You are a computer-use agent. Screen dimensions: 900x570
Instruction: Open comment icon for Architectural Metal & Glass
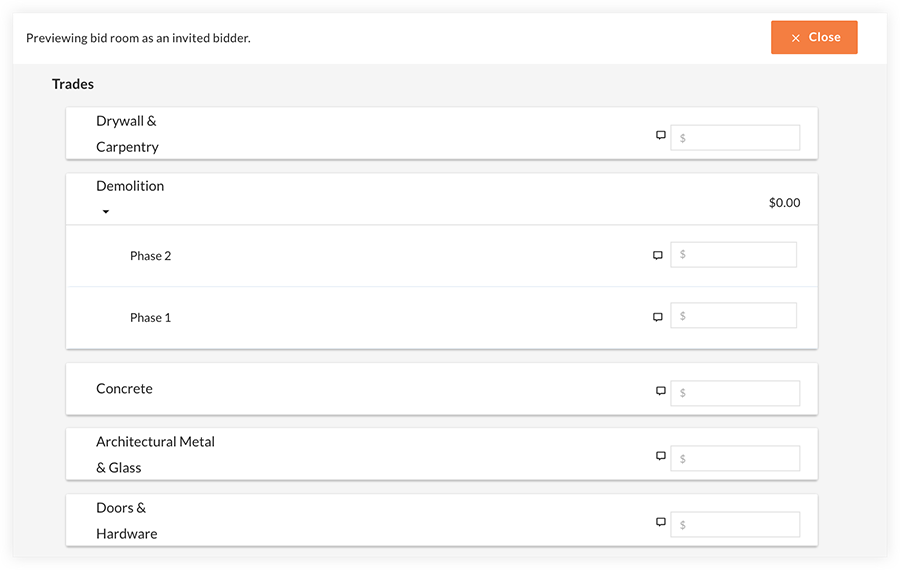point(661,456)
